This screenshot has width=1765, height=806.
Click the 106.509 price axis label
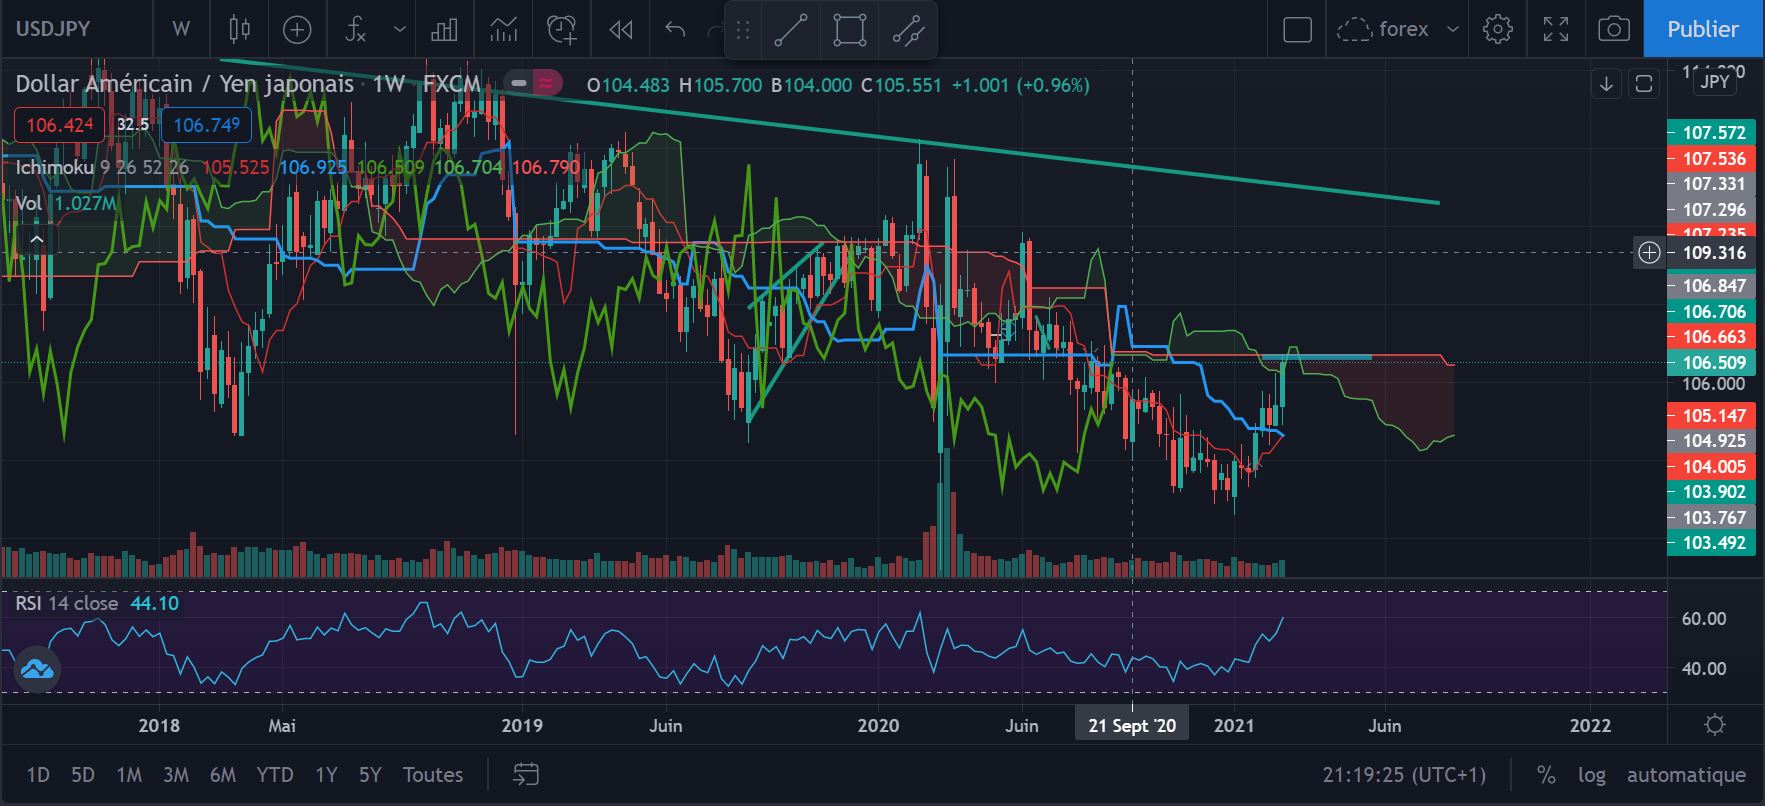point(1713,363)
